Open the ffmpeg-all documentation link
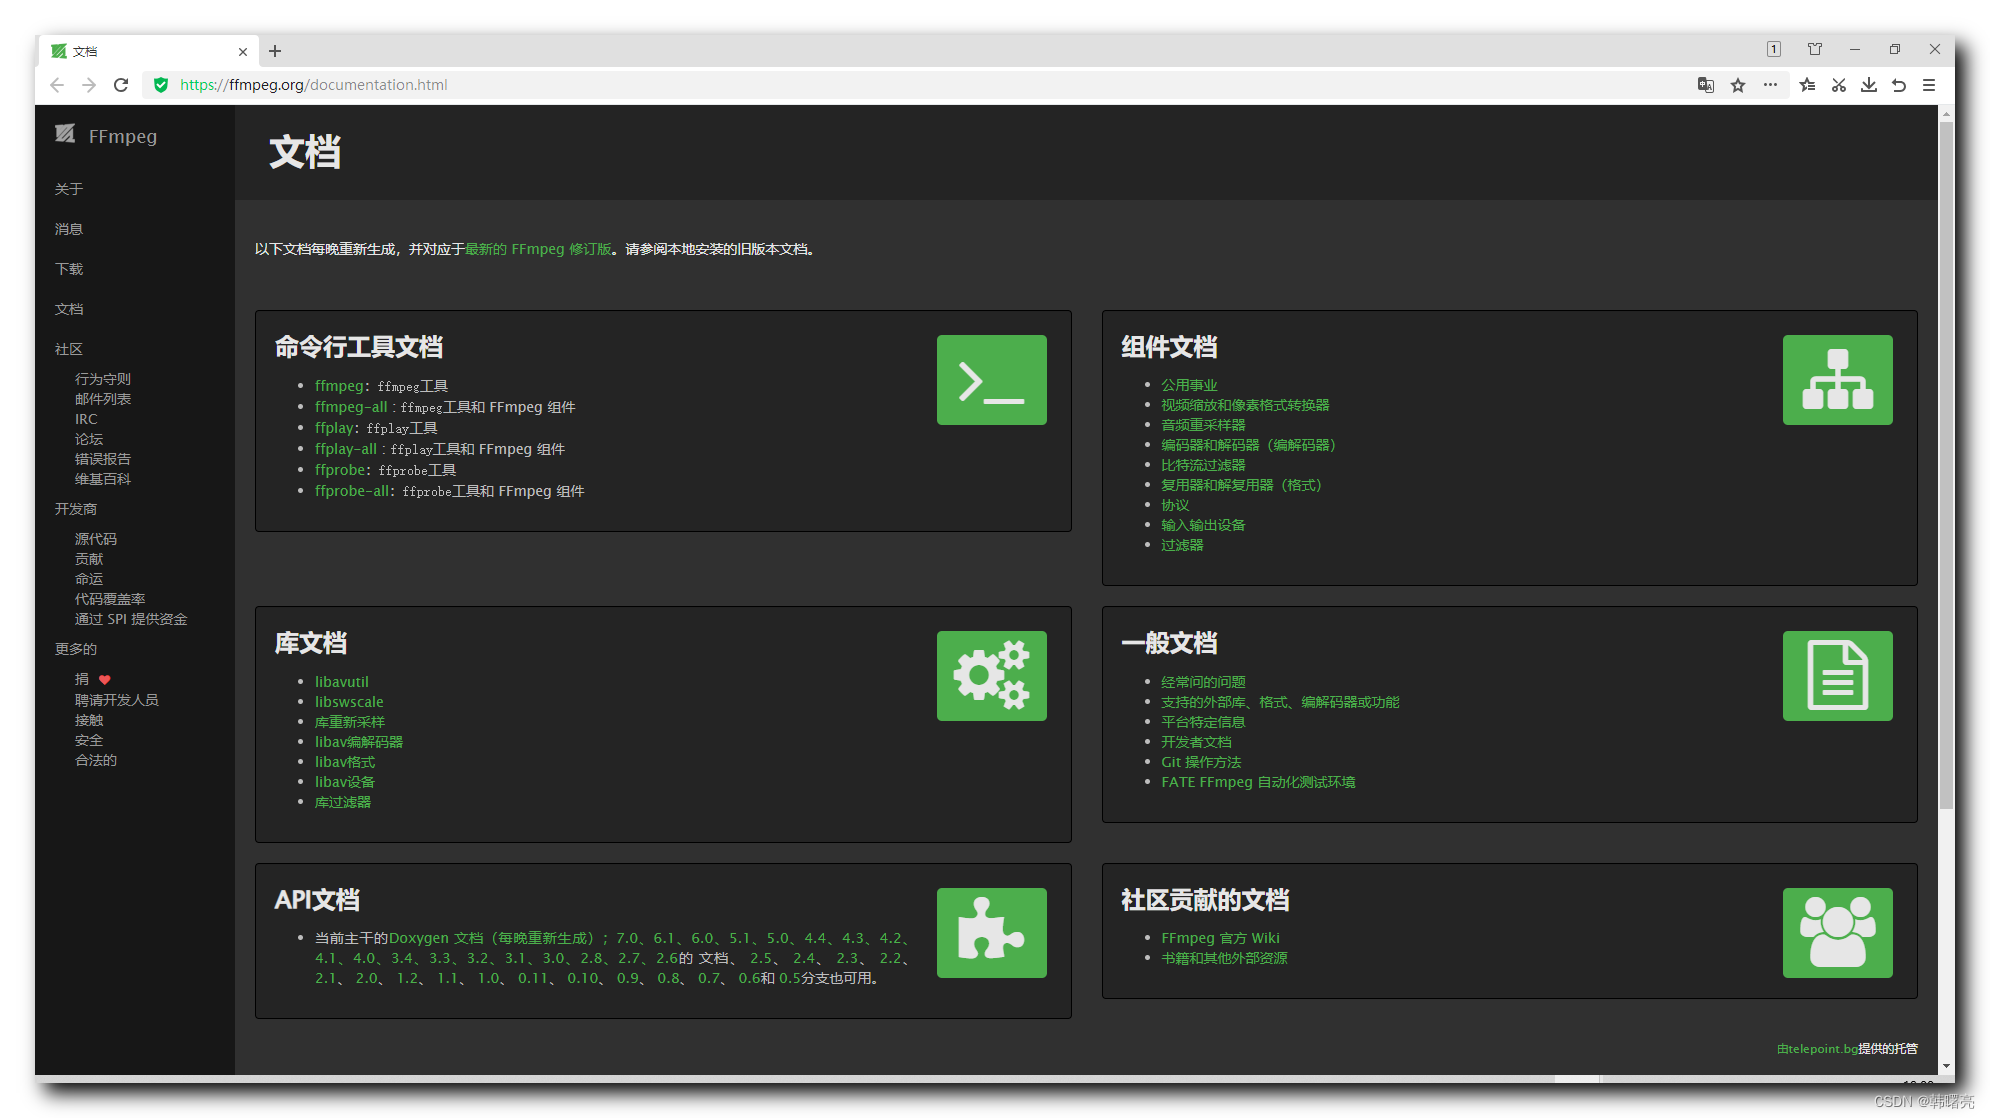Image resolution: width=1990 pixels, height=1118 pixels. 351,407
